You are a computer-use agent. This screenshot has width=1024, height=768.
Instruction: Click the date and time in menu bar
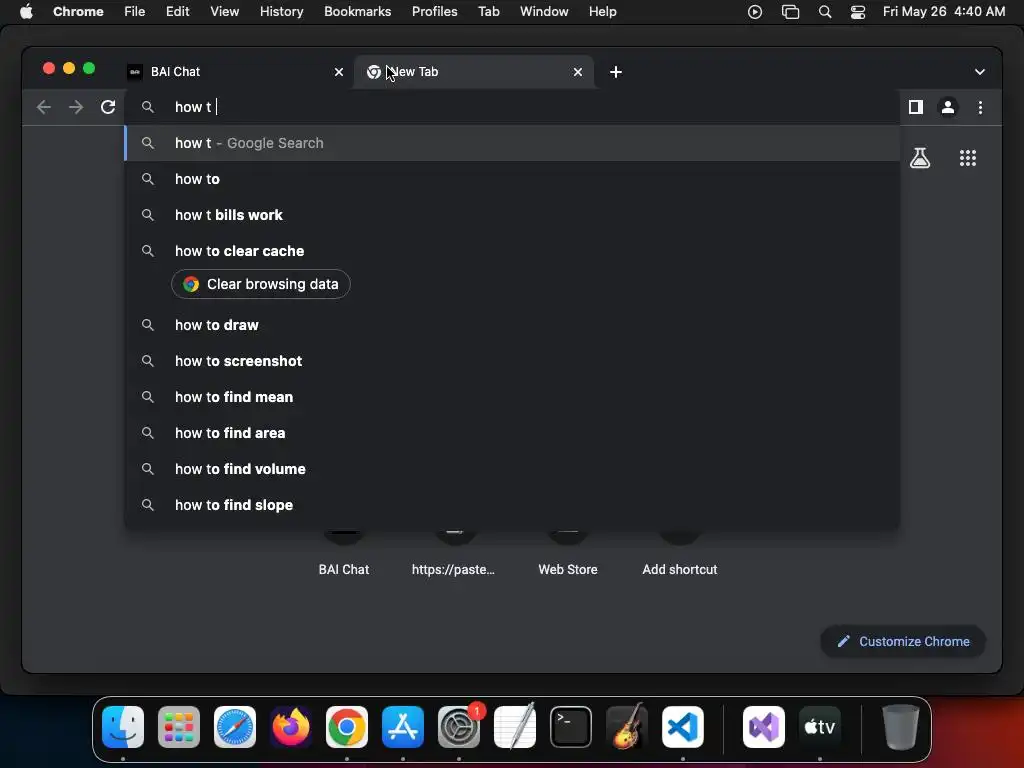(x=944, y=12)
